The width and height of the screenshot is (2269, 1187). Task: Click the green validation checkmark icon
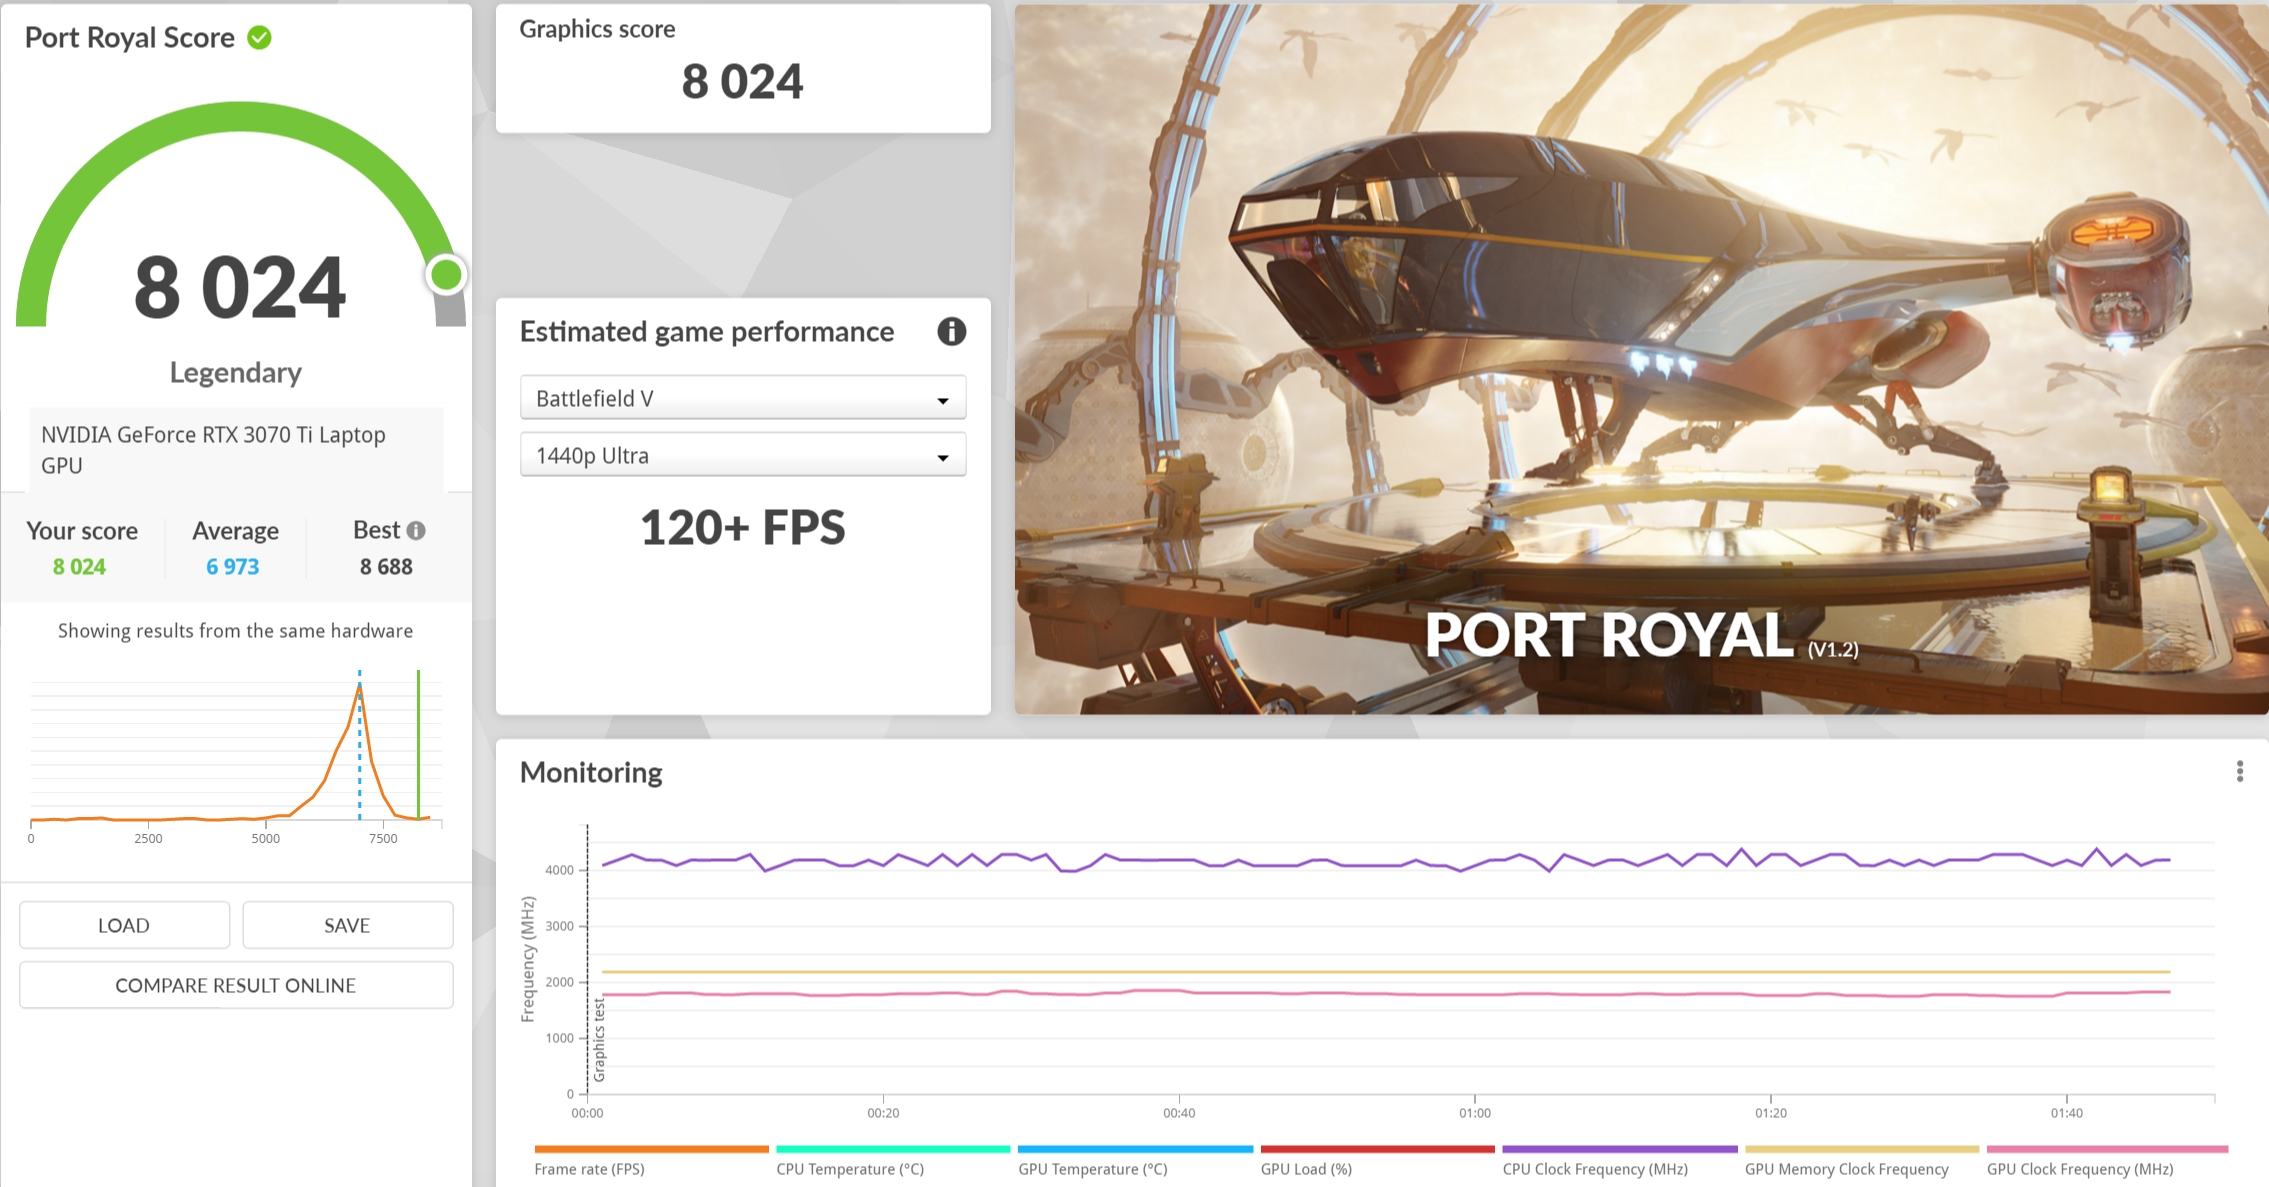point(259,38)
